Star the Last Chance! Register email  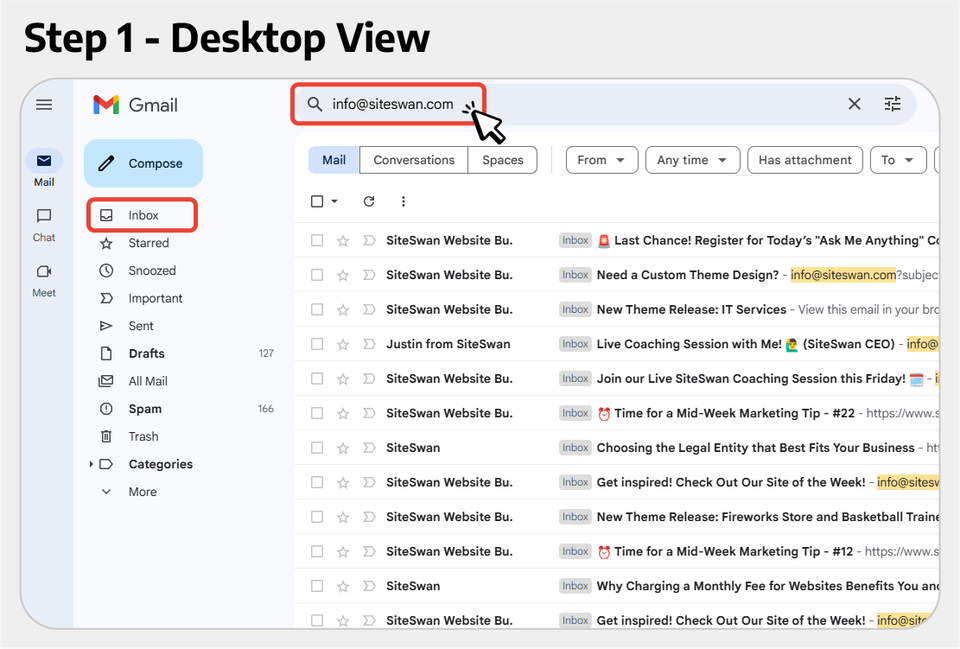point(343,241)
